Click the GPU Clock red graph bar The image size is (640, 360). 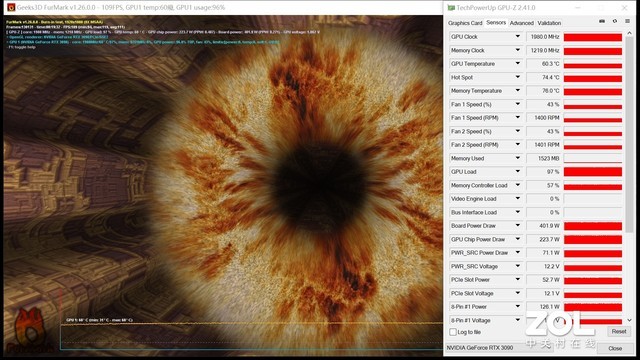[593, 37]
